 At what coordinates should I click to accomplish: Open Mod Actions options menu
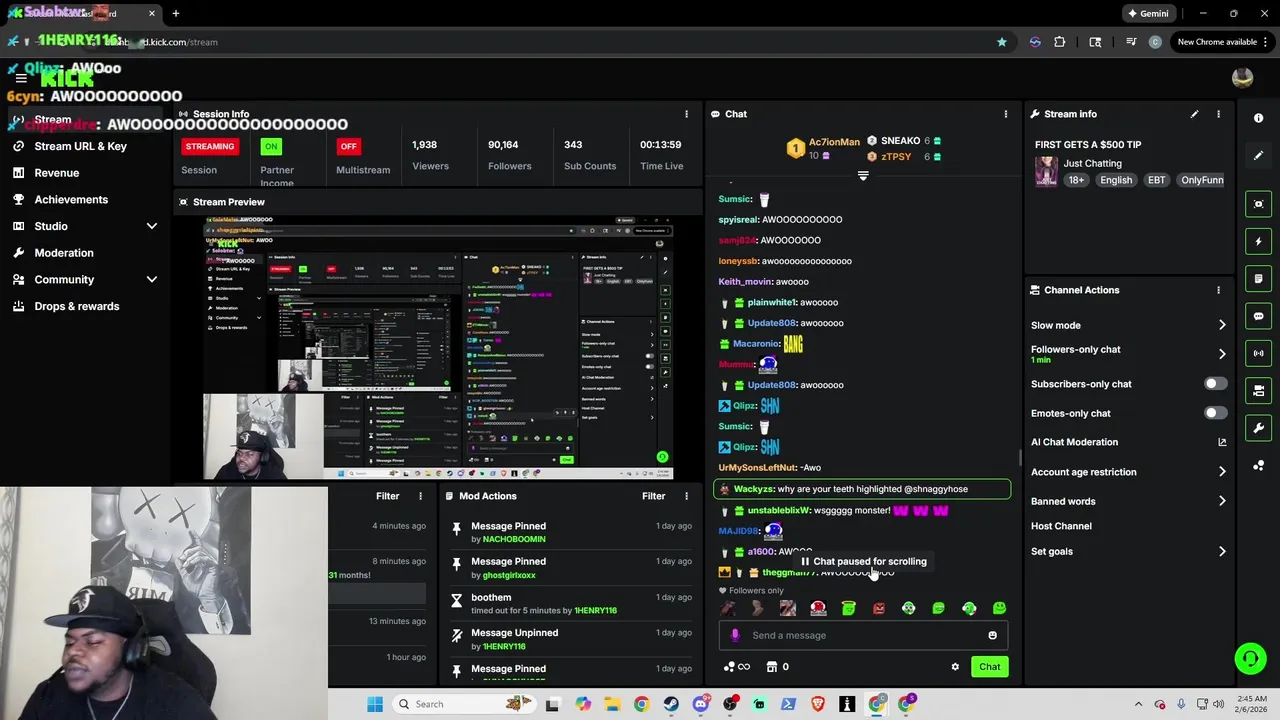686,496
